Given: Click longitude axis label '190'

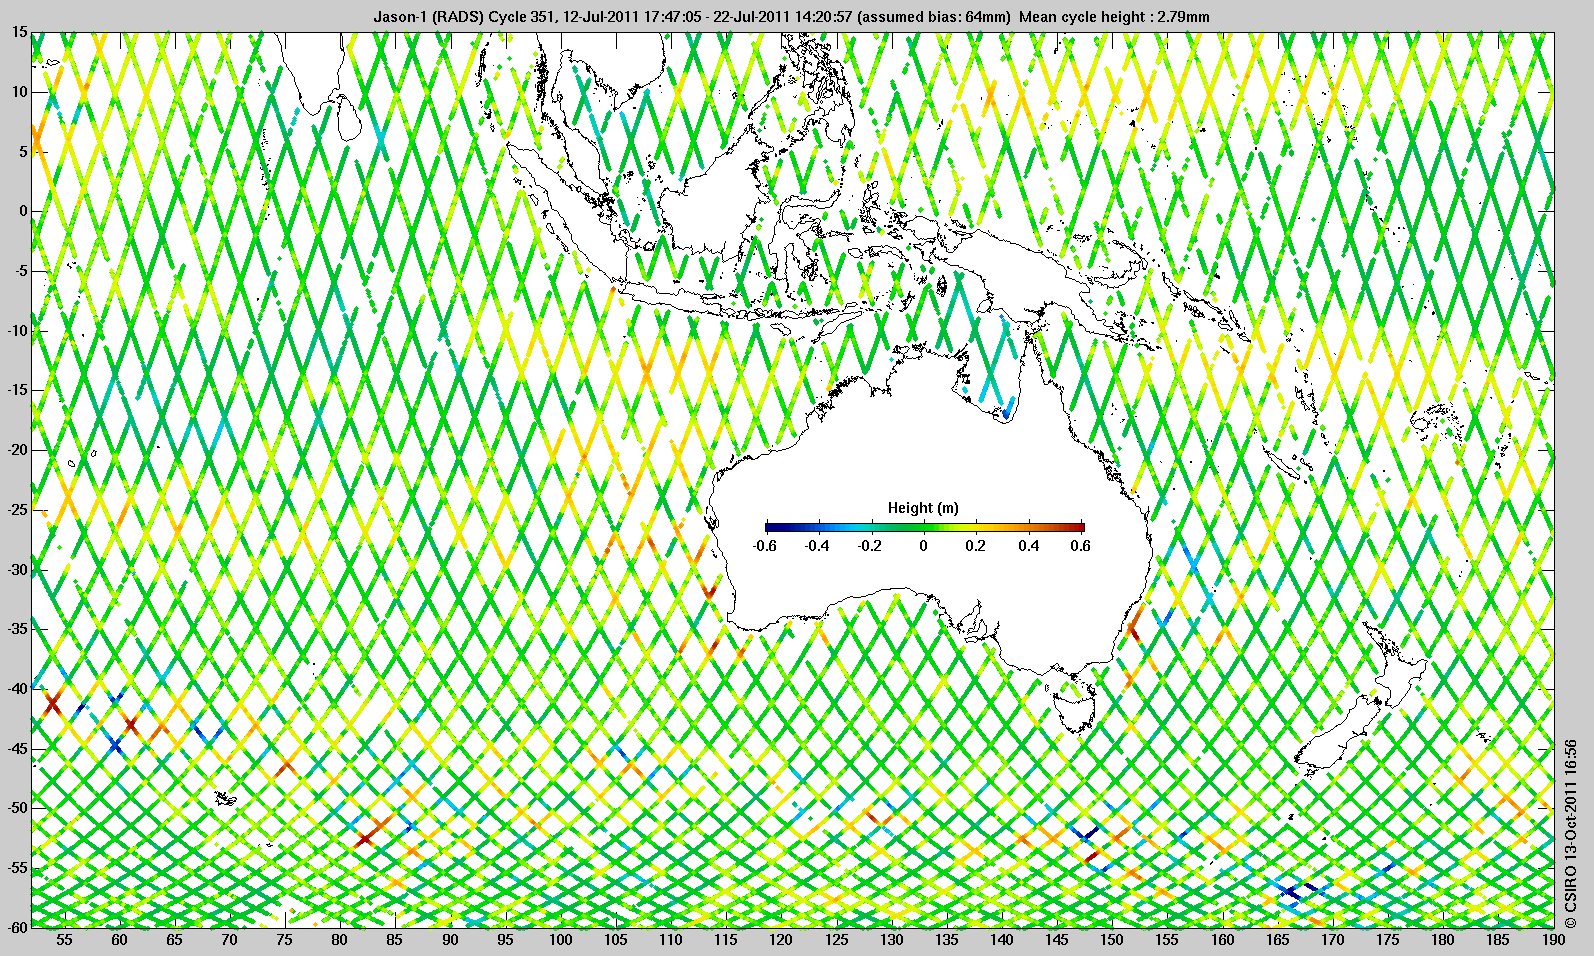Looking at the screenshot, I should [1552, 940].
